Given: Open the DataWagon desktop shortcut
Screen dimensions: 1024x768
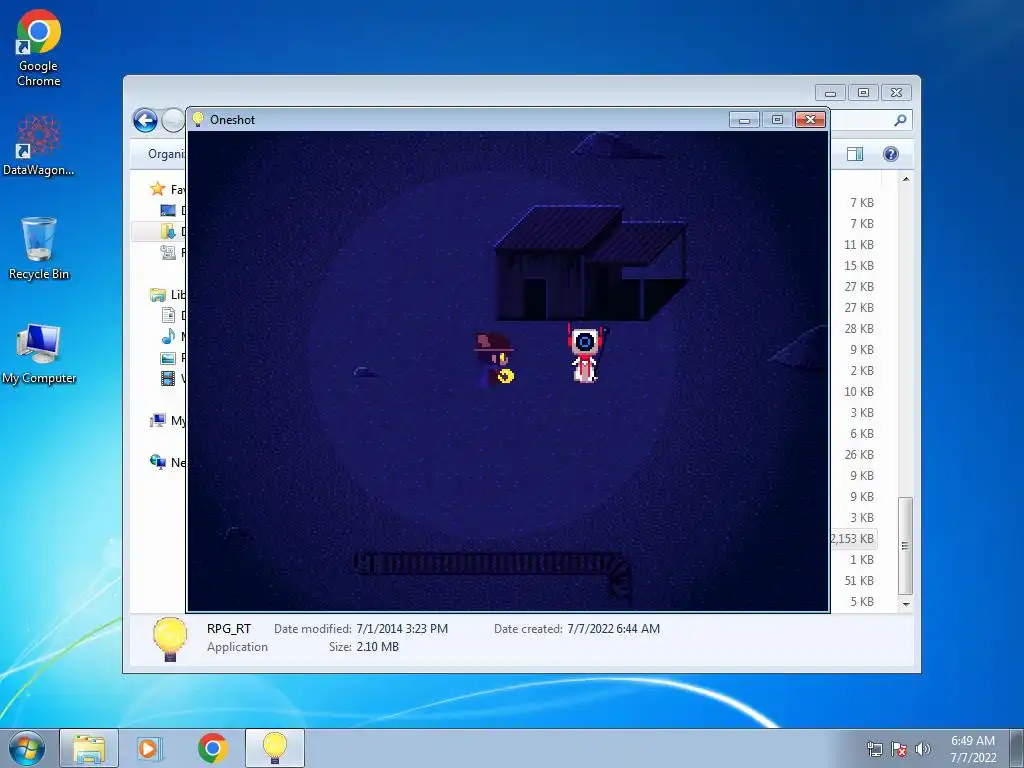Looking at the screenshot, I should click(x=38, y=145).
